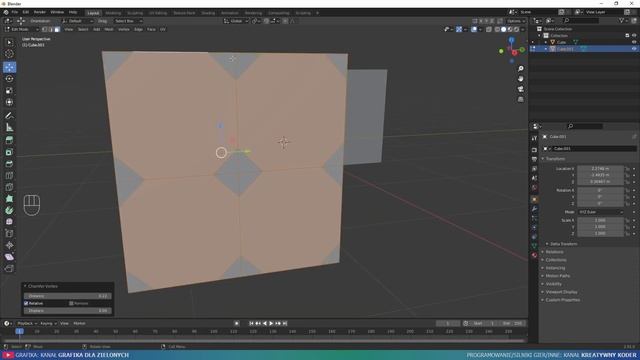Activate the Scale tool
640x360 pixels.
[9, 91]
